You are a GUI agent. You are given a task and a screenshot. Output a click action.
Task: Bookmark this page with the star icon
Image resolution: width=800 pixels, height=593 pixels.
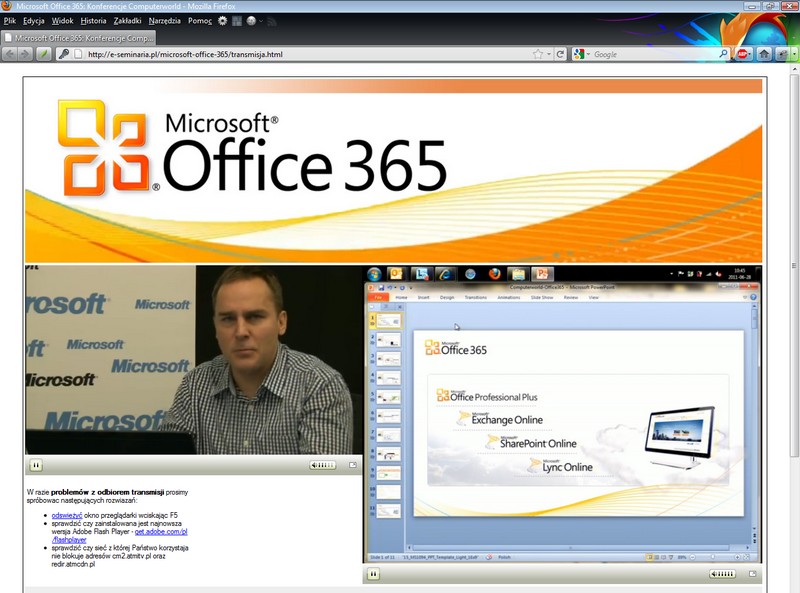(538, 54)
